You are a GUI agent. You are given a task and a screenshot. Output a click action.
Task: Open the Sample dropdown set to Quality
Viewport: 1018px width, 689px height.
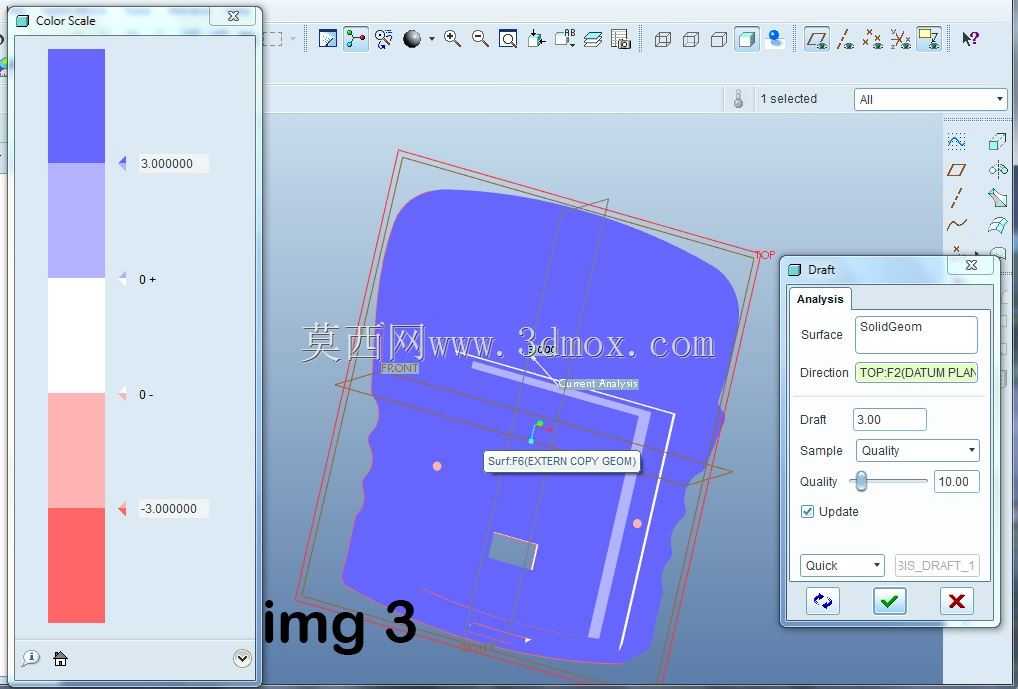[x=917, y=451]
